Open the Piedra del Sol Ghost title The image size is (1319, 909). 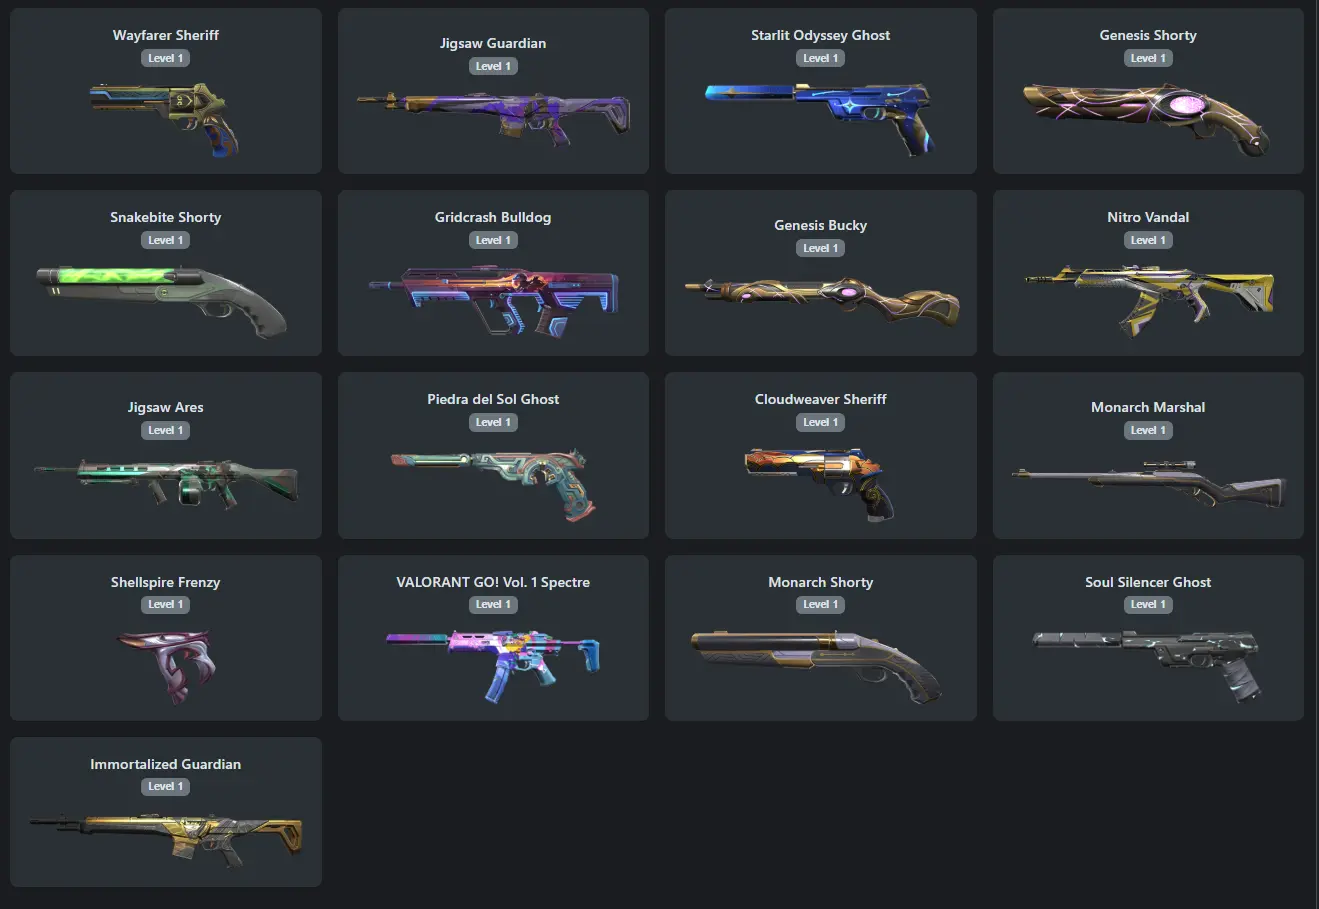(x=493, y=399)
